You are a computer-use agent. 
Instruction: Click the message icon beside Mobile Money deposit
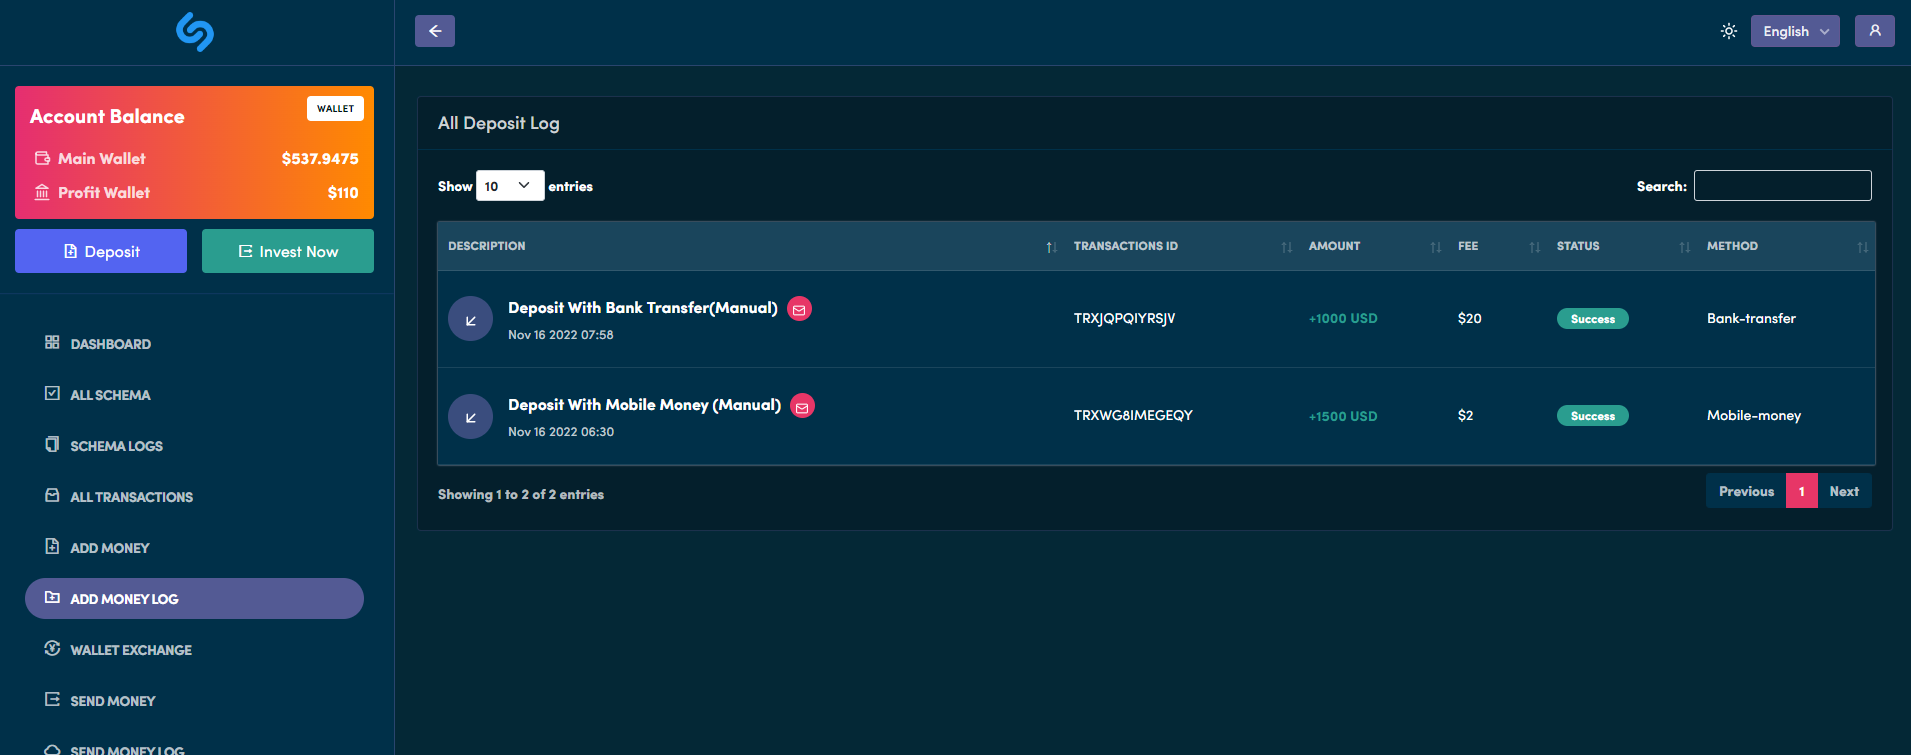click(x=802, y=406)
